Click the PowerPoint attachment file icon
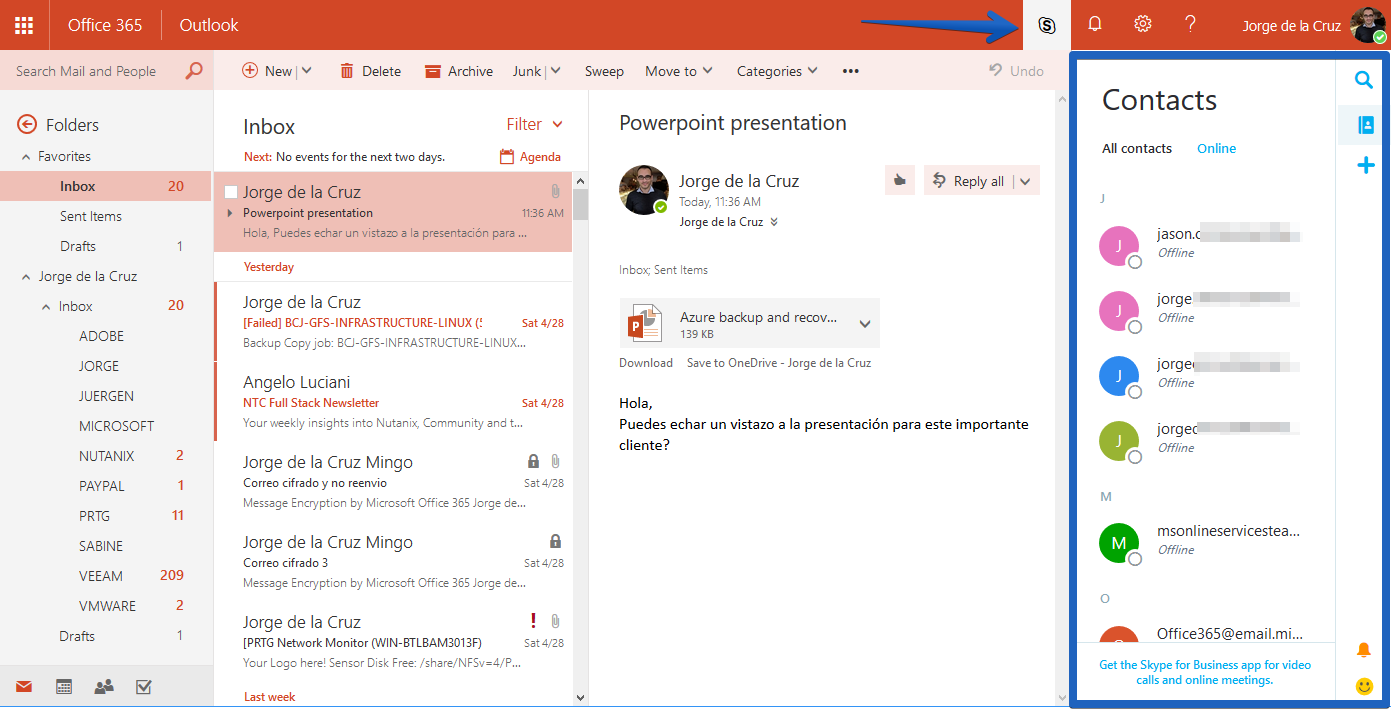 click(x=645, y=324)
